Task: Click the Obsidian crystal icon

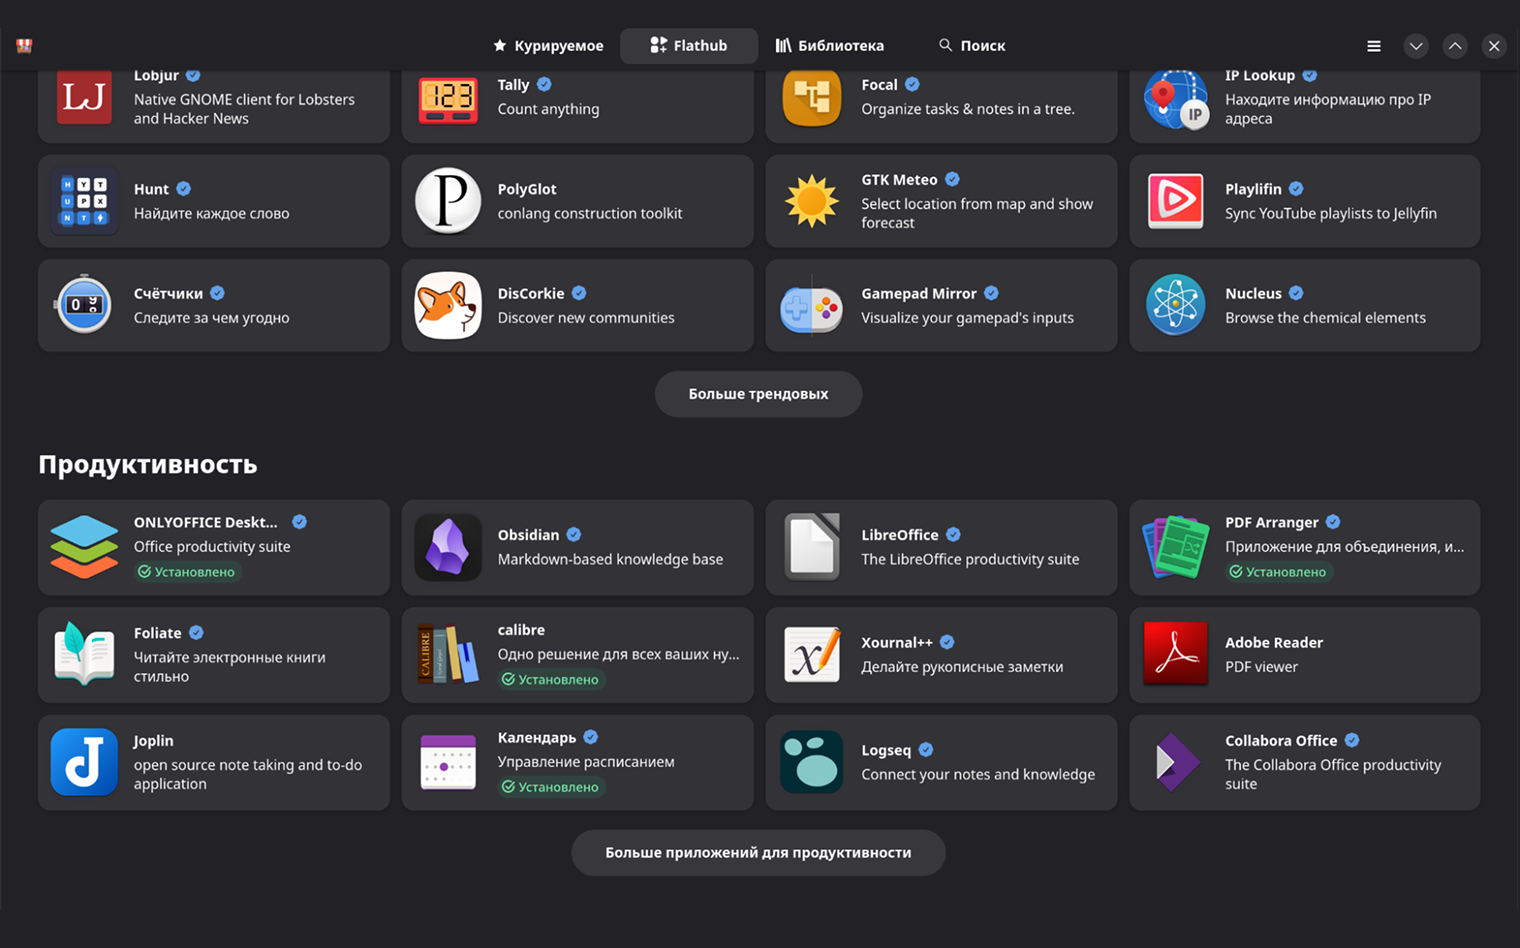Action: click(448, 547)
